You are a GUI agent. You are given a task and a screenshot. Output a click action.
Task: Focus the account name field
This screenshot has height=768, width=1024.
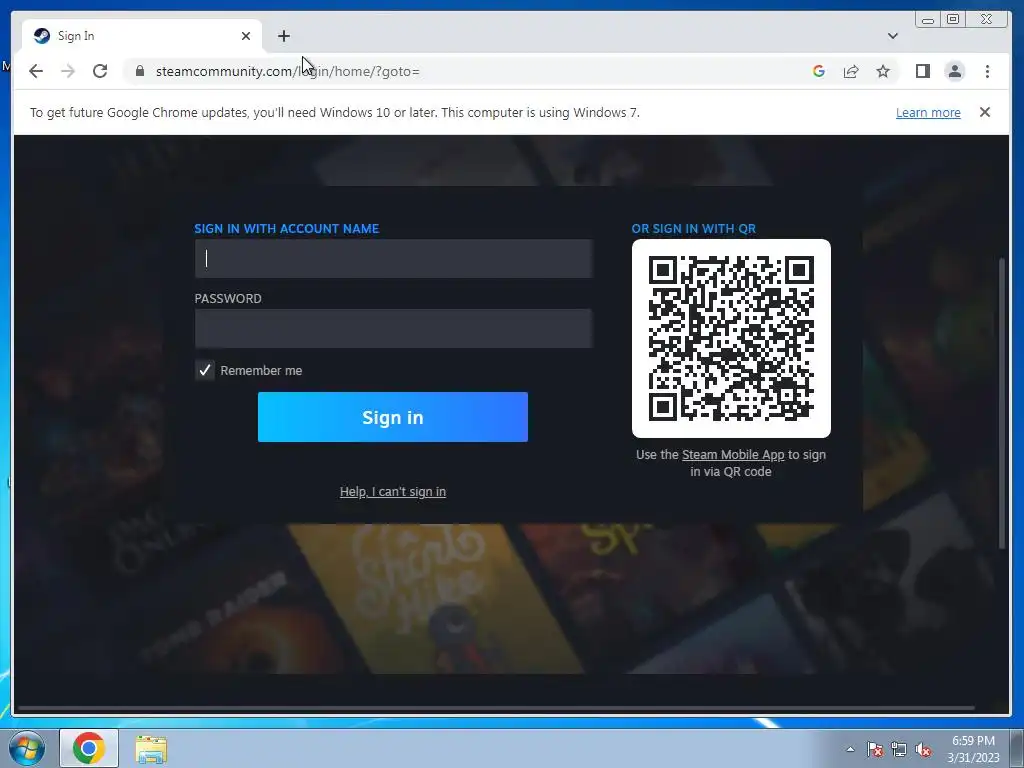pyautogui.click(x=393, y=259)
